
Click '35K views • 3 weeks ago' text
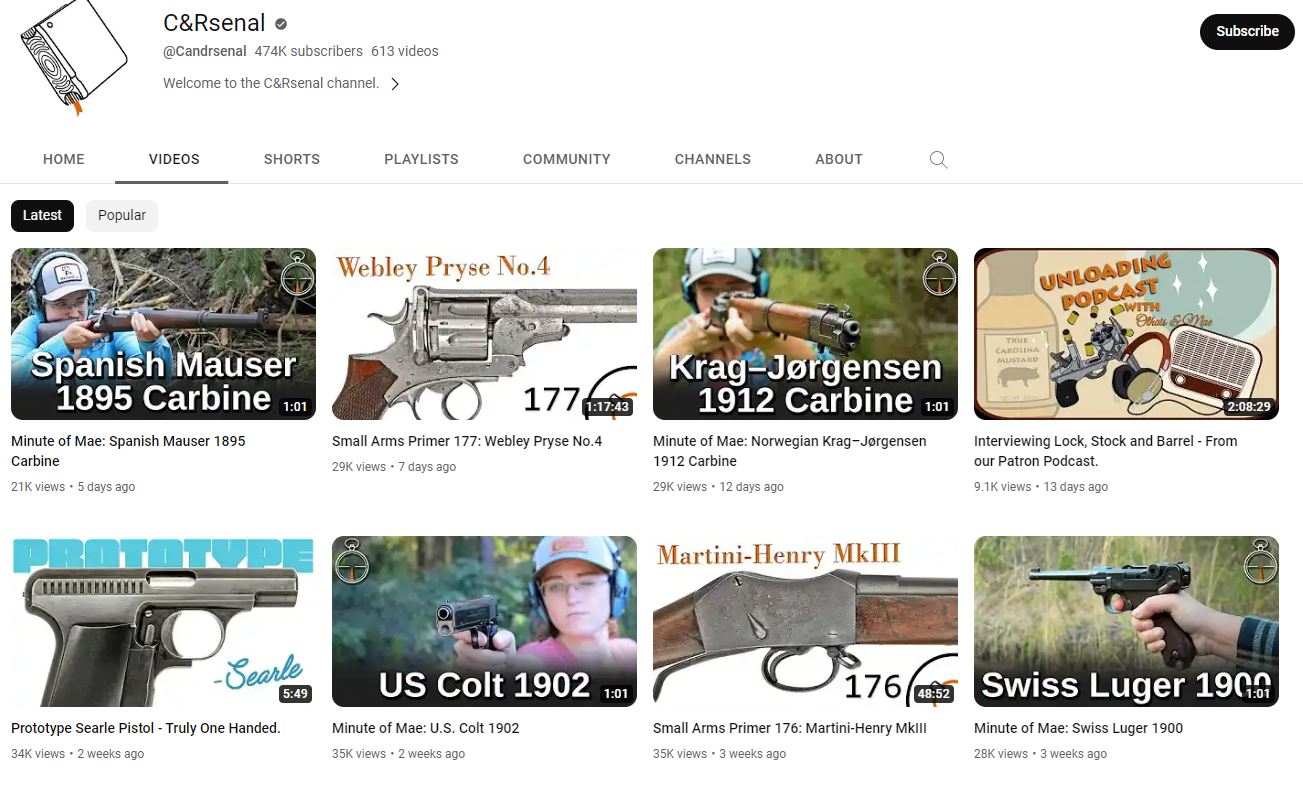[719, 754]
